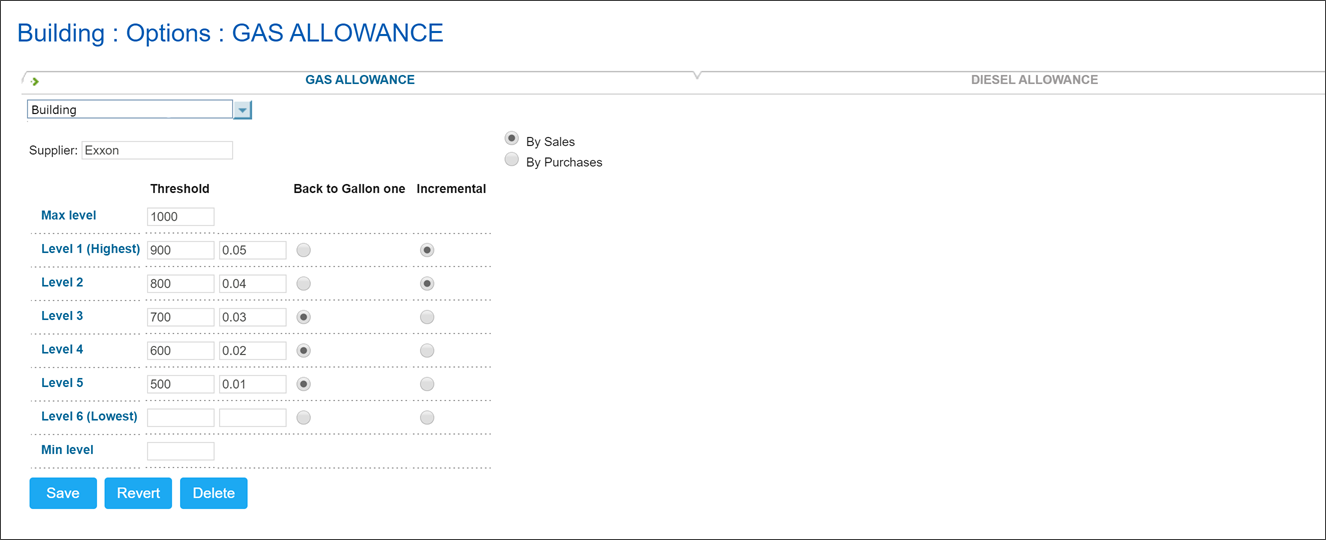Click the Level 4 rate field showing 0.02

253,351
